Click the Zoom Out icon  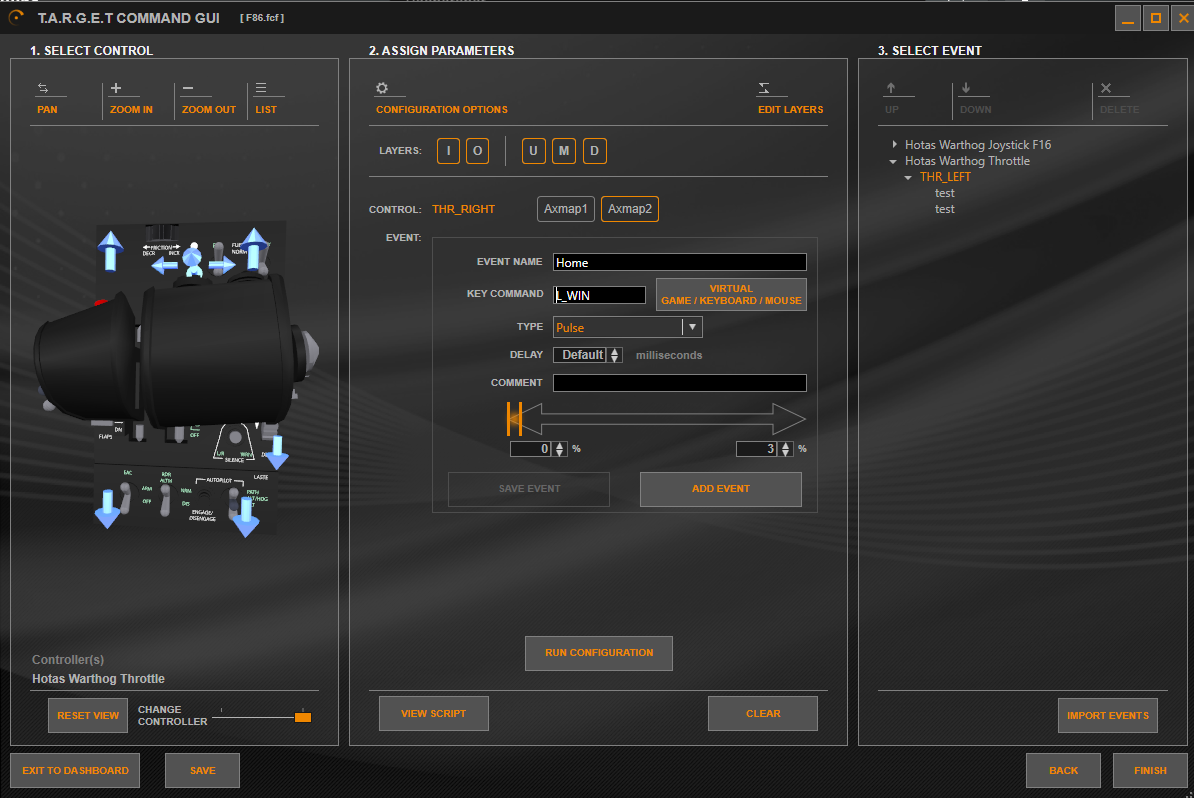[x=189, y=89]
